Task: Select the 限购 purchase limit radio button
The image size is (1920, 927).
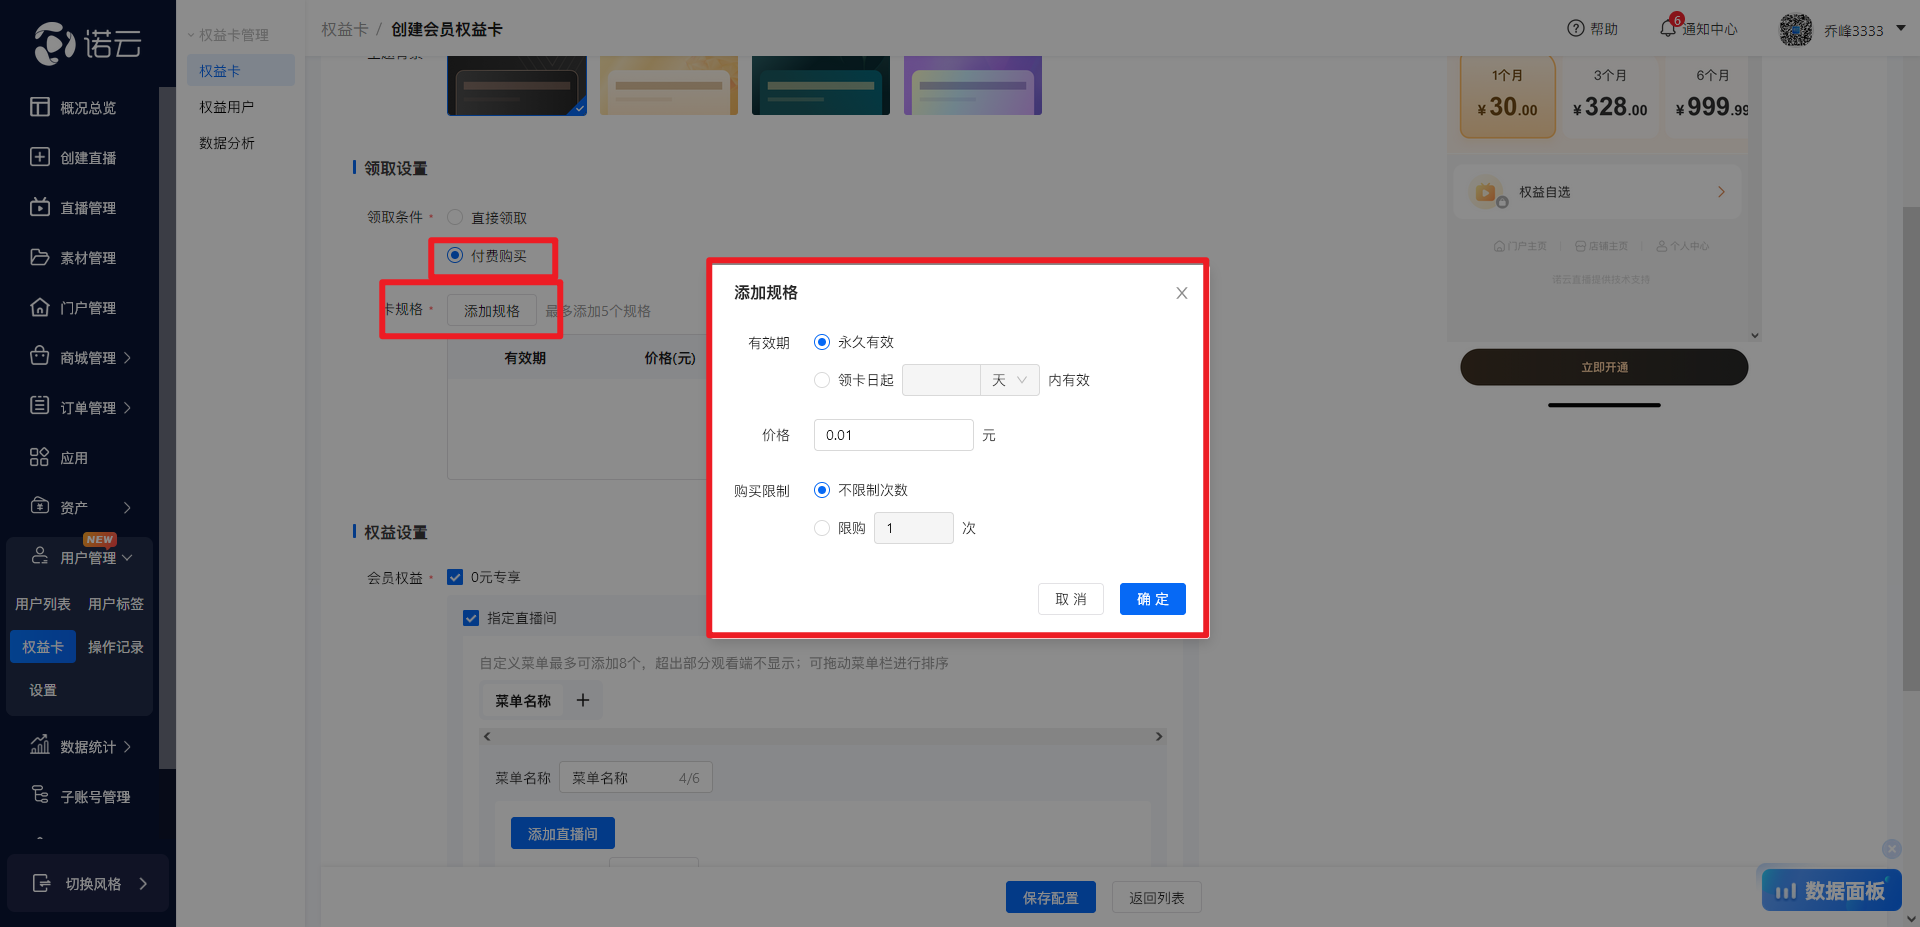Action: pyautogui.click(x=822, y=528)
